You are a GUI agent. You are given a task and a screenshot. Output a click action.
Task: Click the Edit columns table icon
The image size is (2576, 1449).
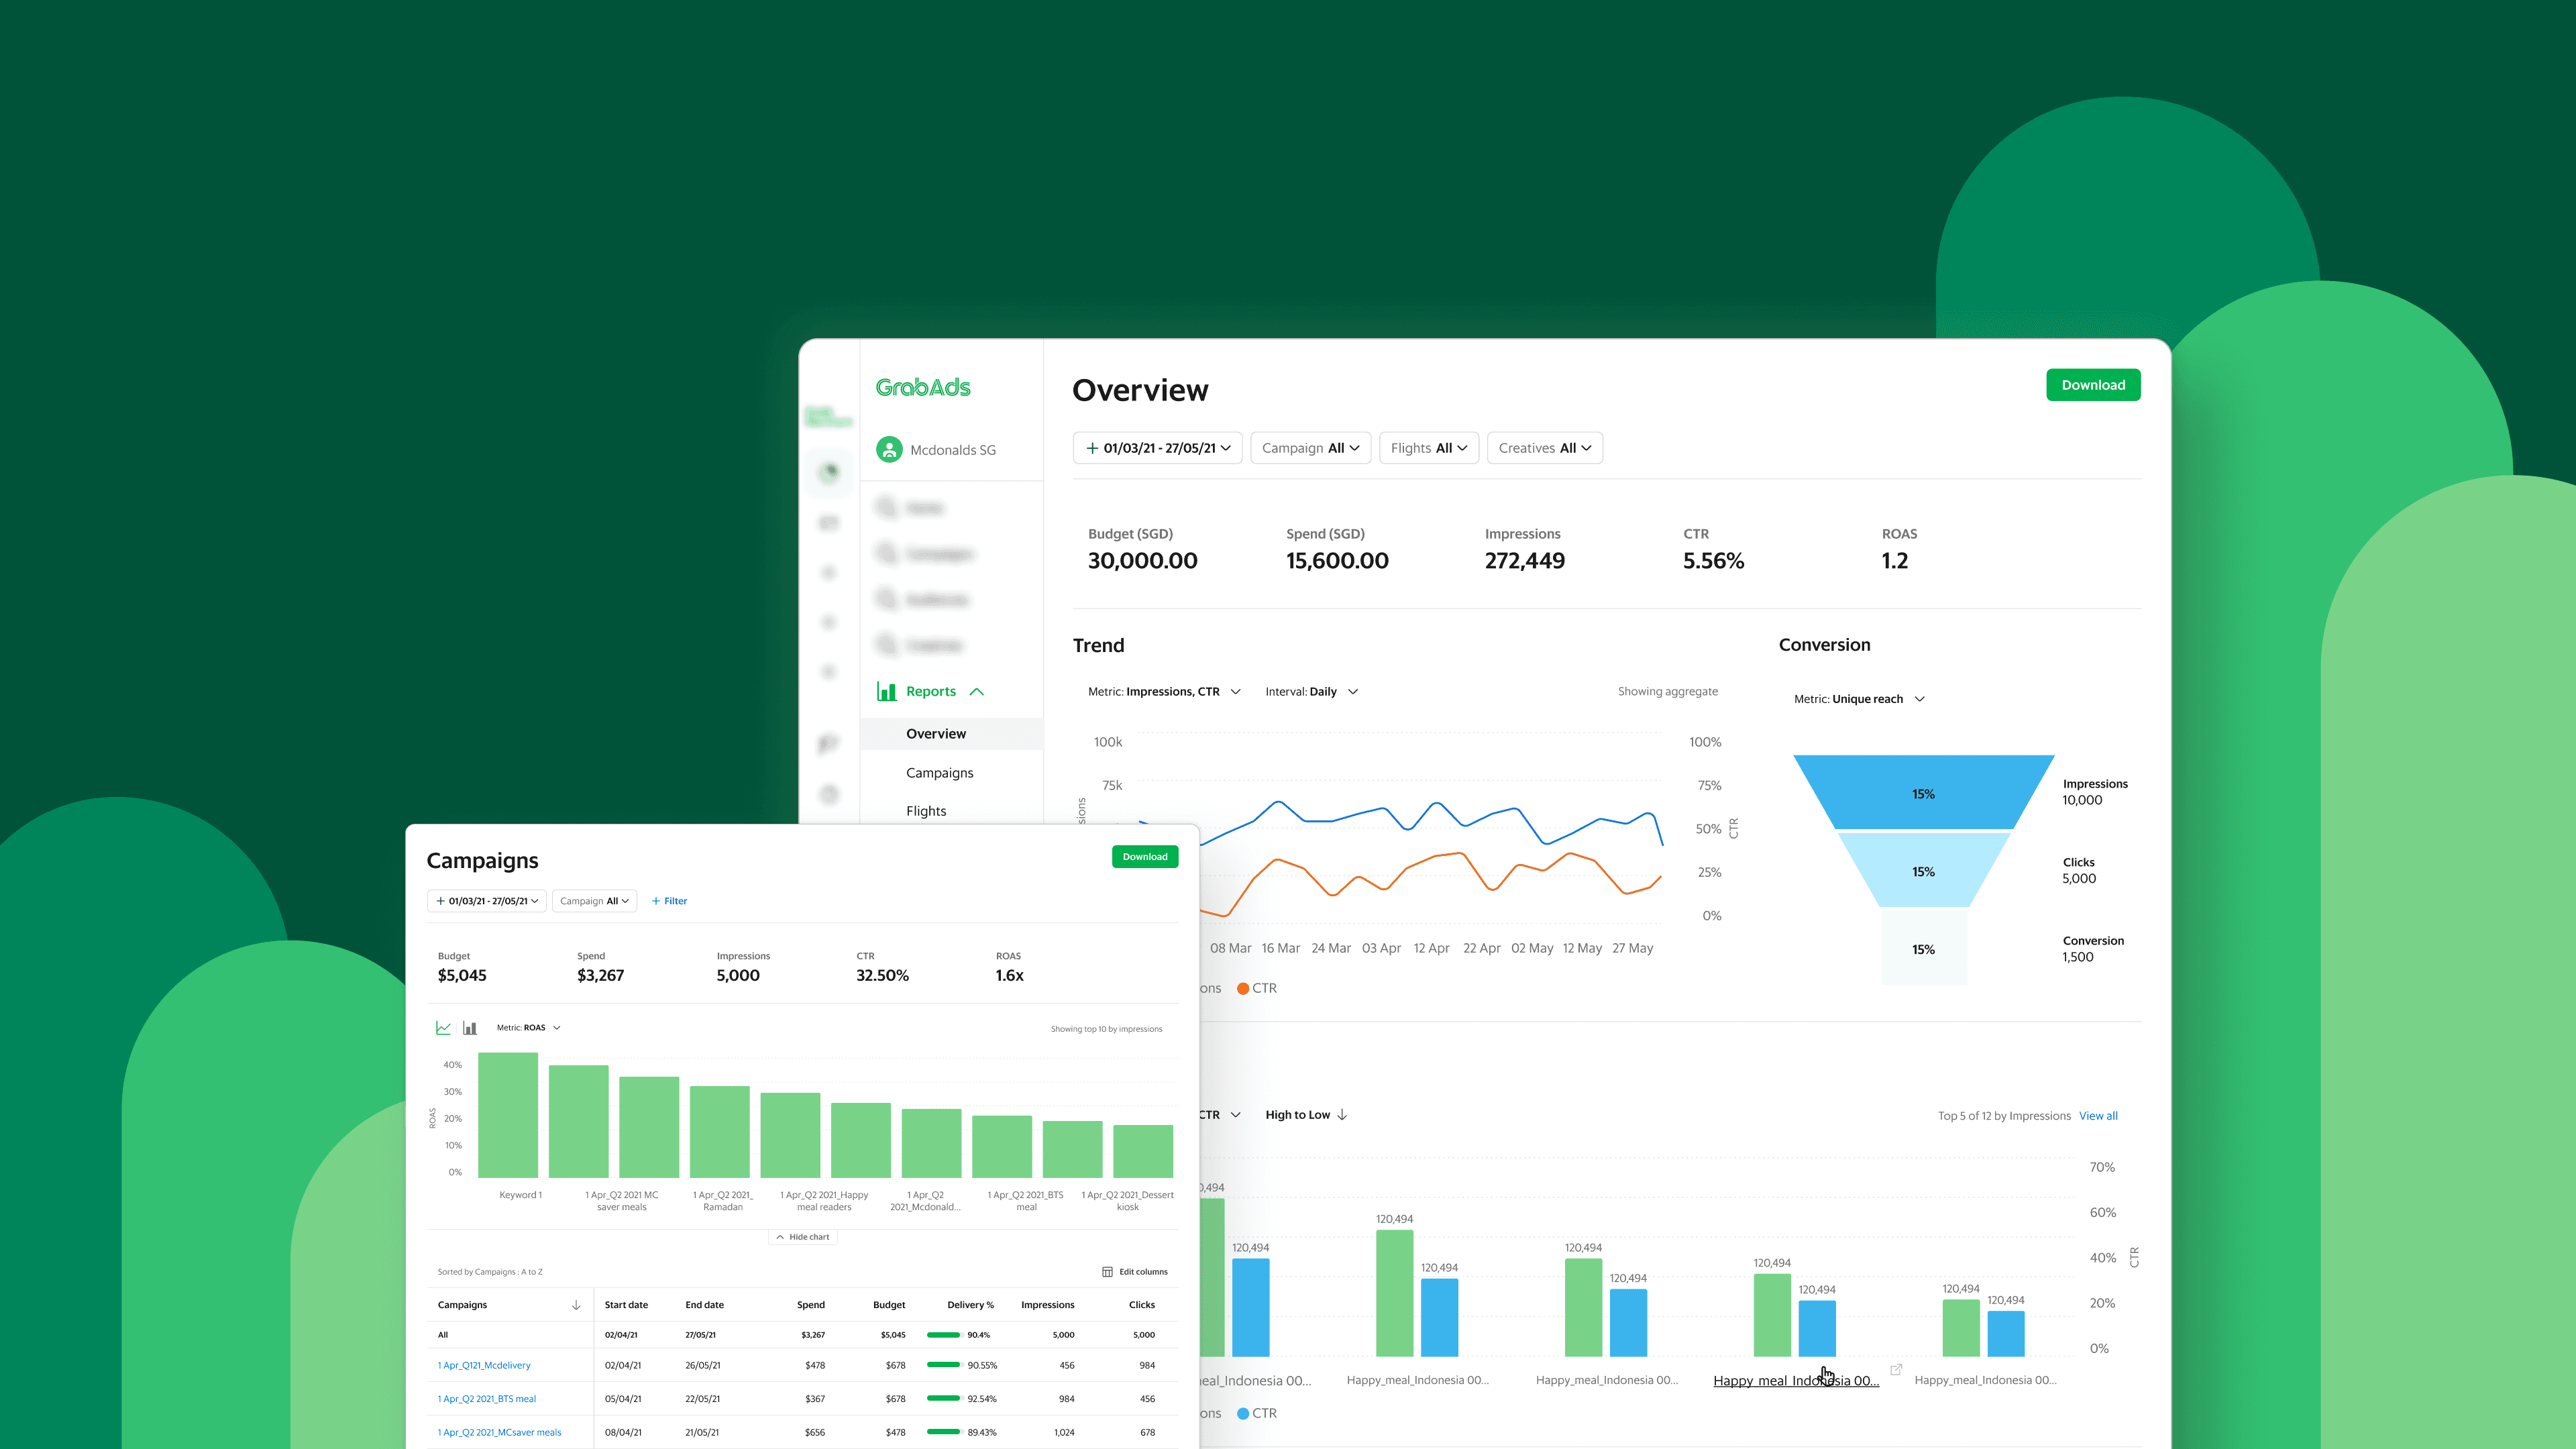click(x=1107, y=1272)
